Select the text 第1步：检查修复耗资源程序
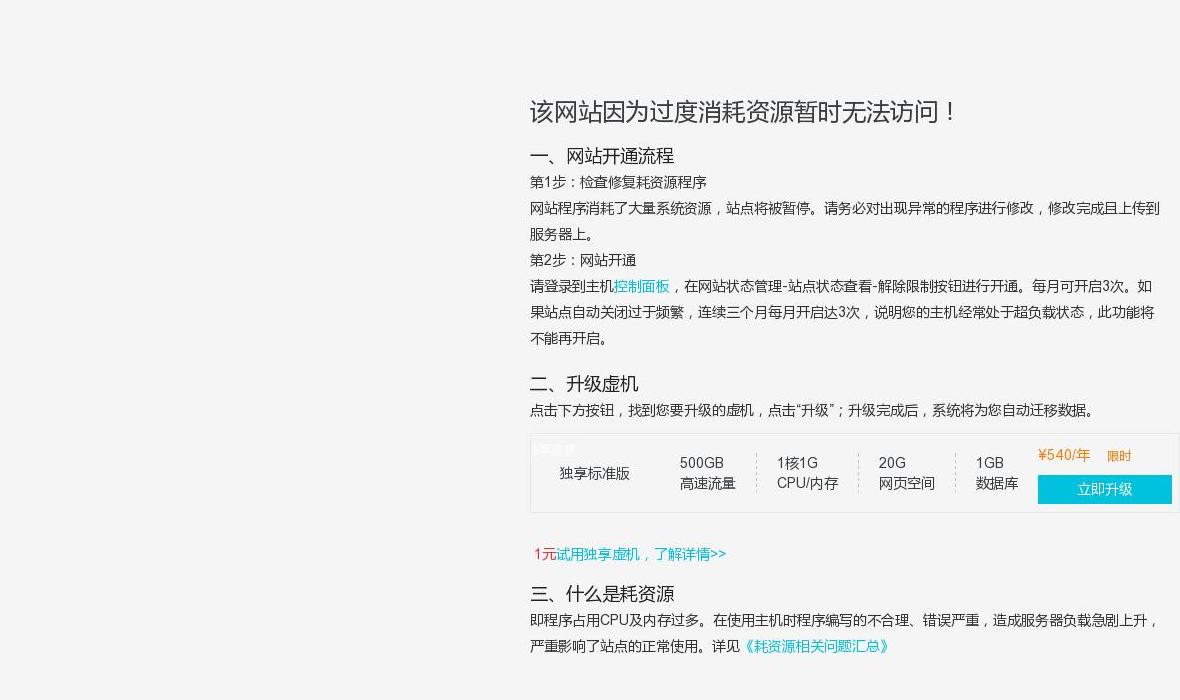The image size is (1180, 700). pyautogui.click(x=618, y=182)
